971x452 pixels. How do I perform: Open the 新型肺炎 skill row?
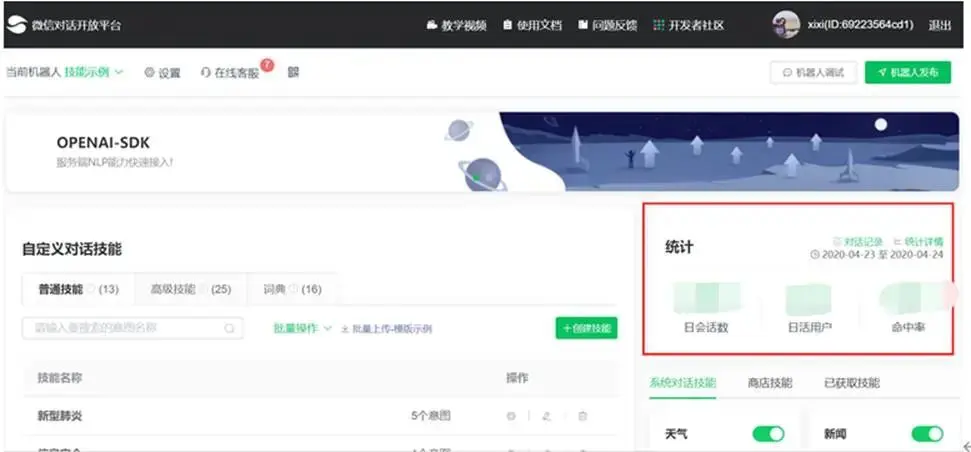(x=320, y=416)
